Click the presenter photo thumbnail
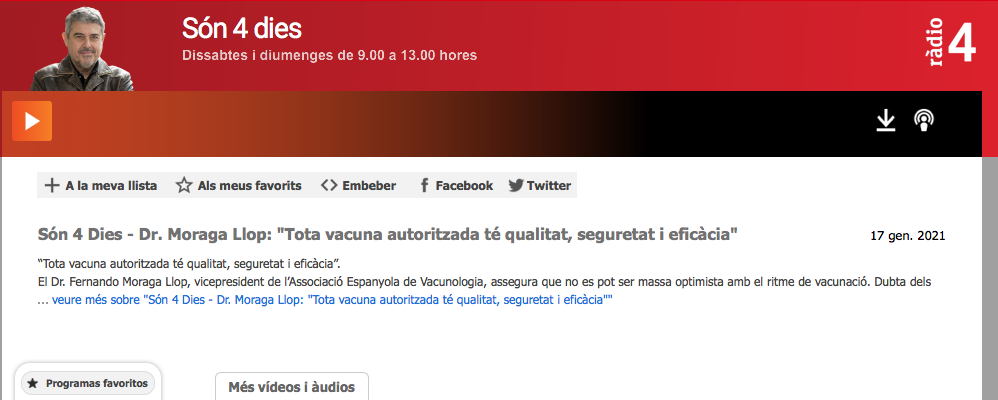 click(x=81, y=48)
